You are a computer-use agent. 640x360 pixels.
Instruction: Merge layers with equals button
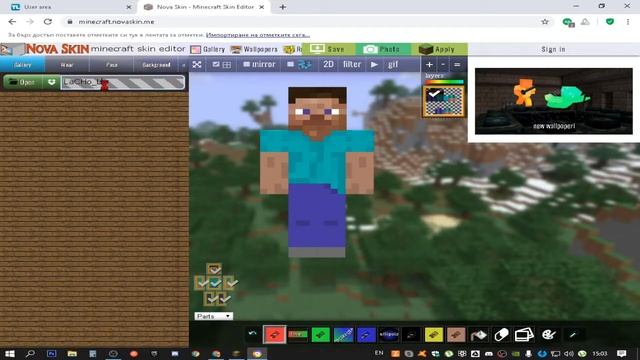pyautogui.click(x=457, y=64)
